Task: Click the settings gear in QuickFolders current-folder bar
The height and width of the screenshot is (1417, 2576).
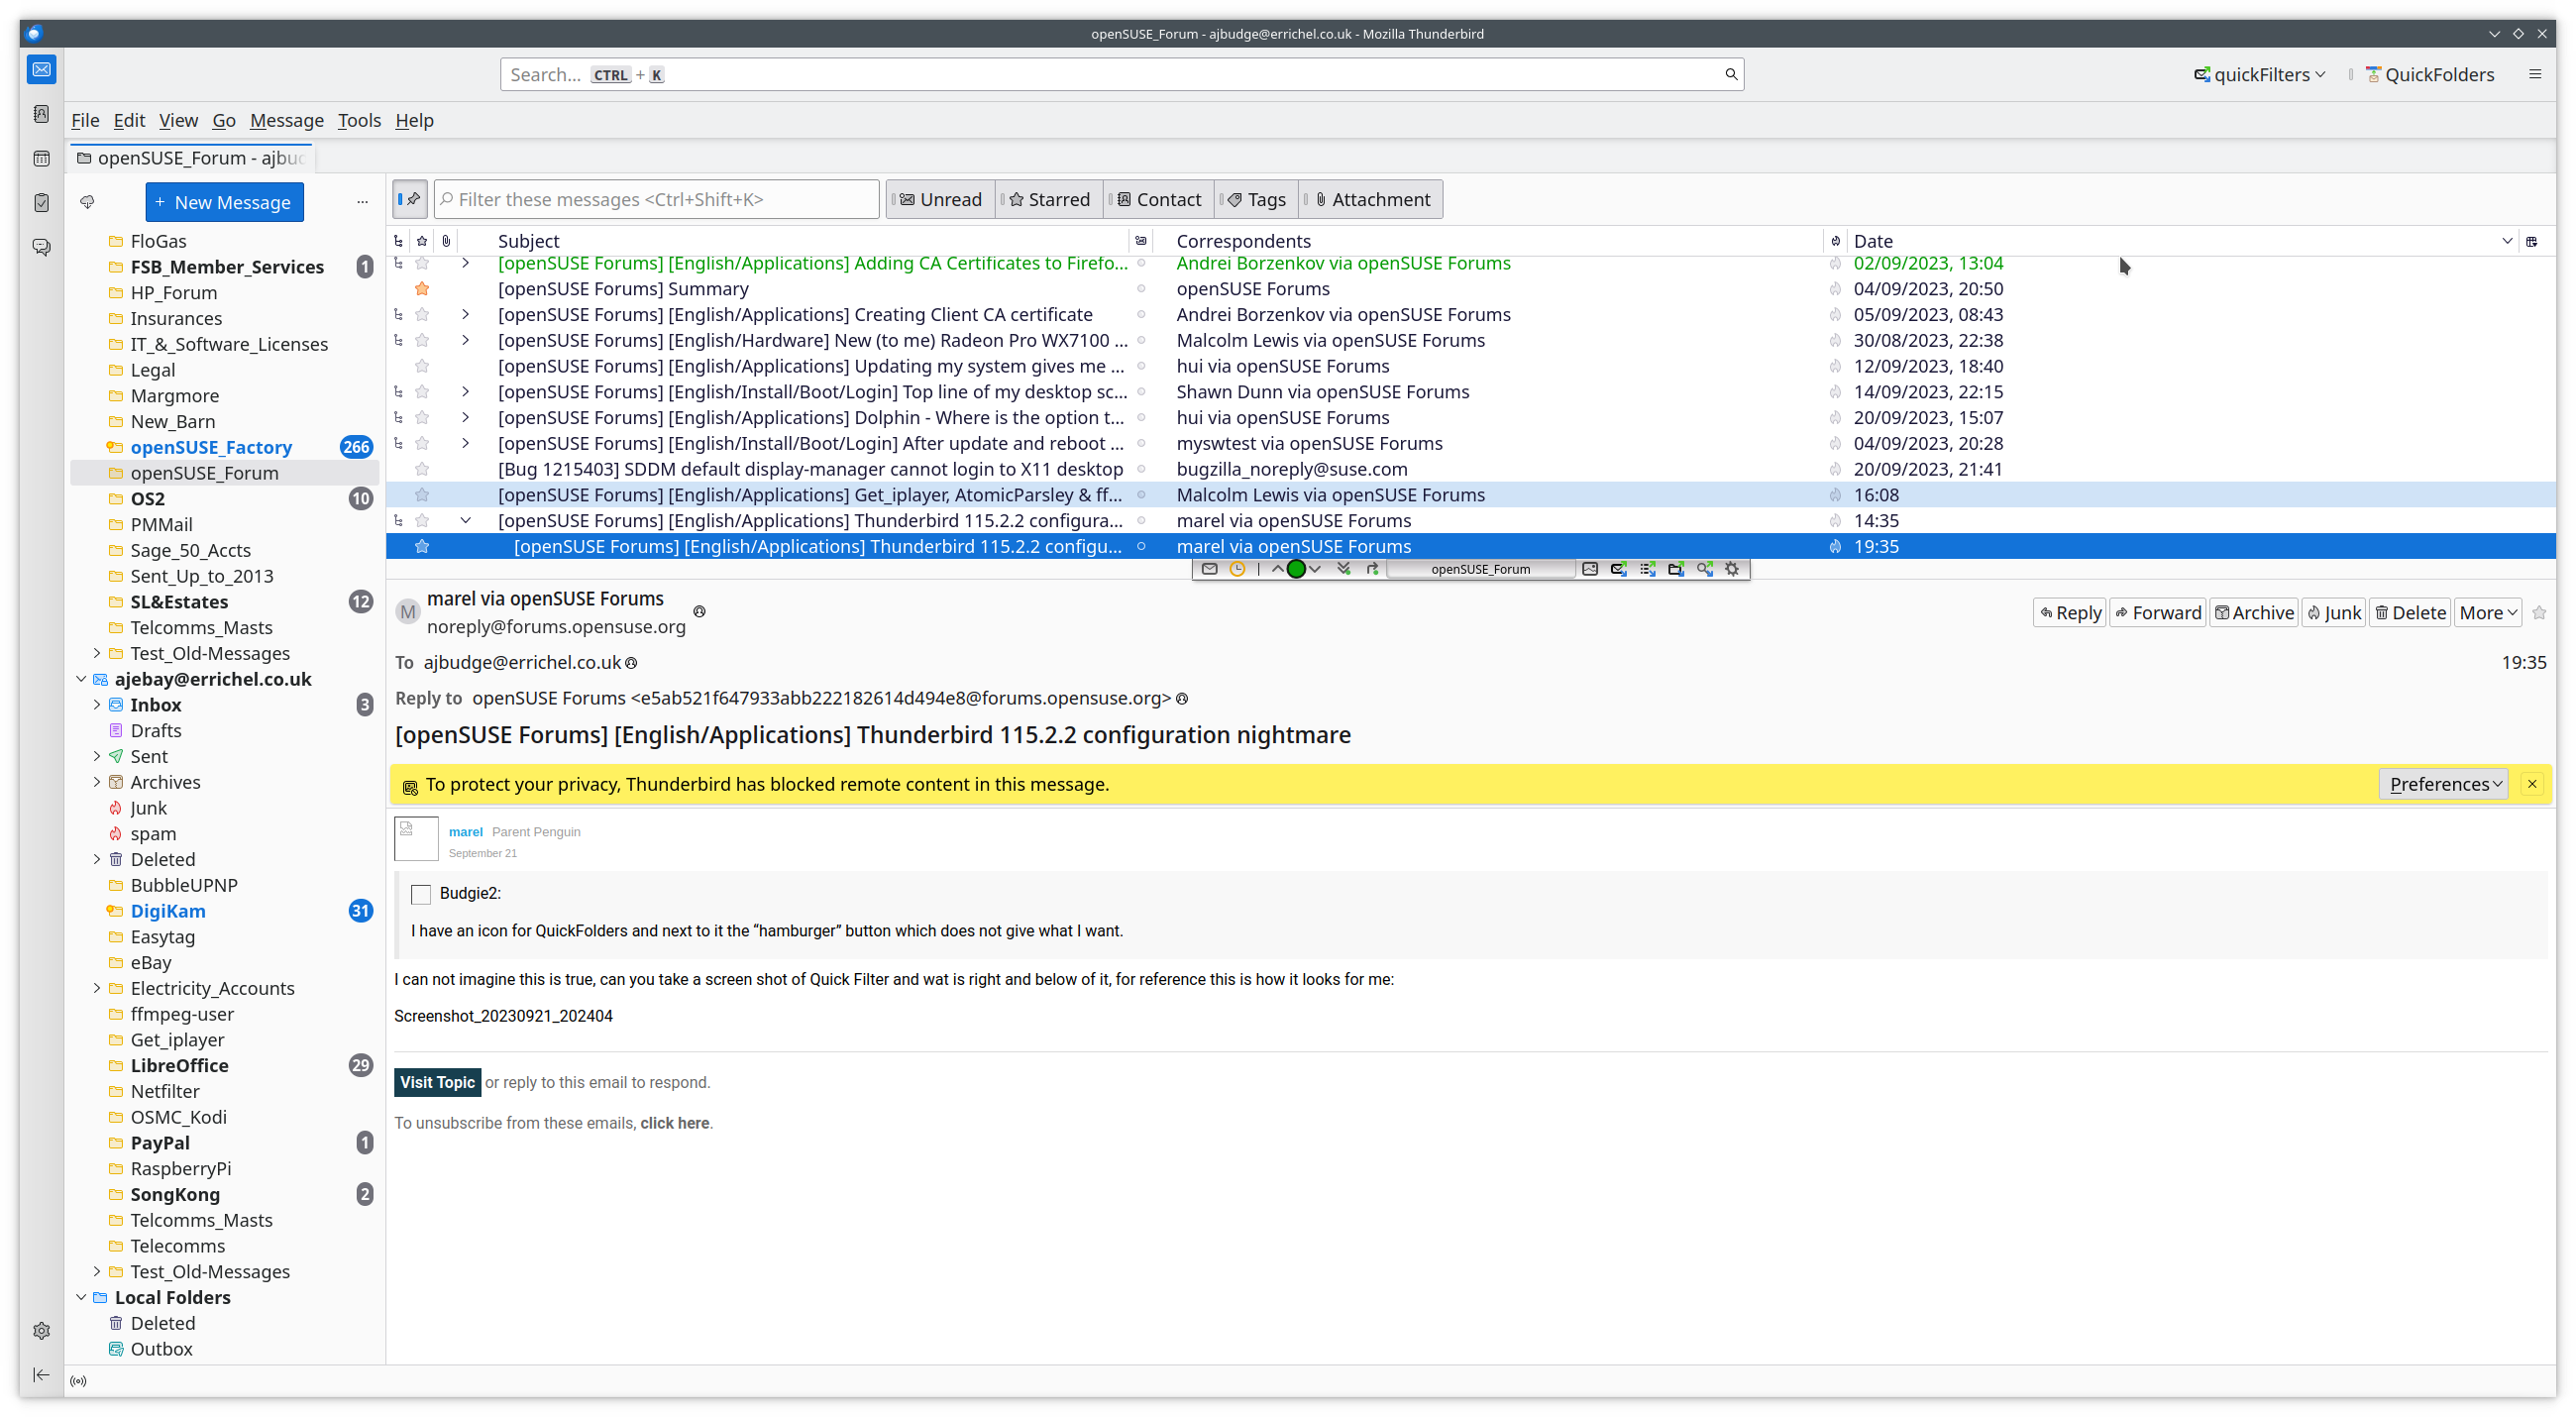Action: [1732, 569]
